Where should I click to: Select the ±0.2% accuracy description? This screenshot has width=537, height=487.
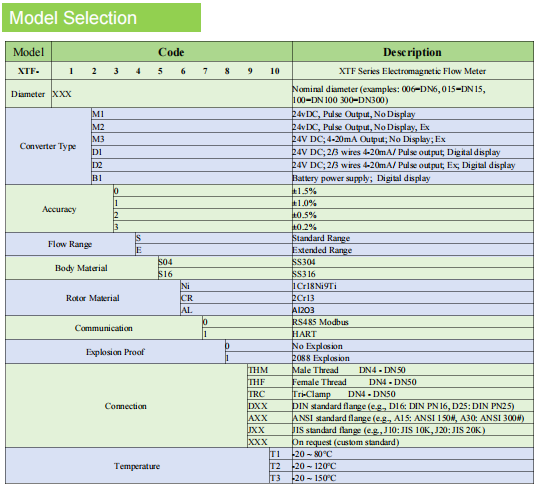click(x=304, y=227)
